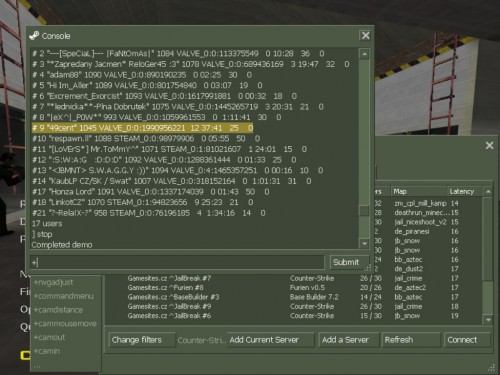Image resolution: width=500 pixels, height=375 pixels.
Task: Select +commandmenu autocomplete suggestion
Action: point(64,296)
